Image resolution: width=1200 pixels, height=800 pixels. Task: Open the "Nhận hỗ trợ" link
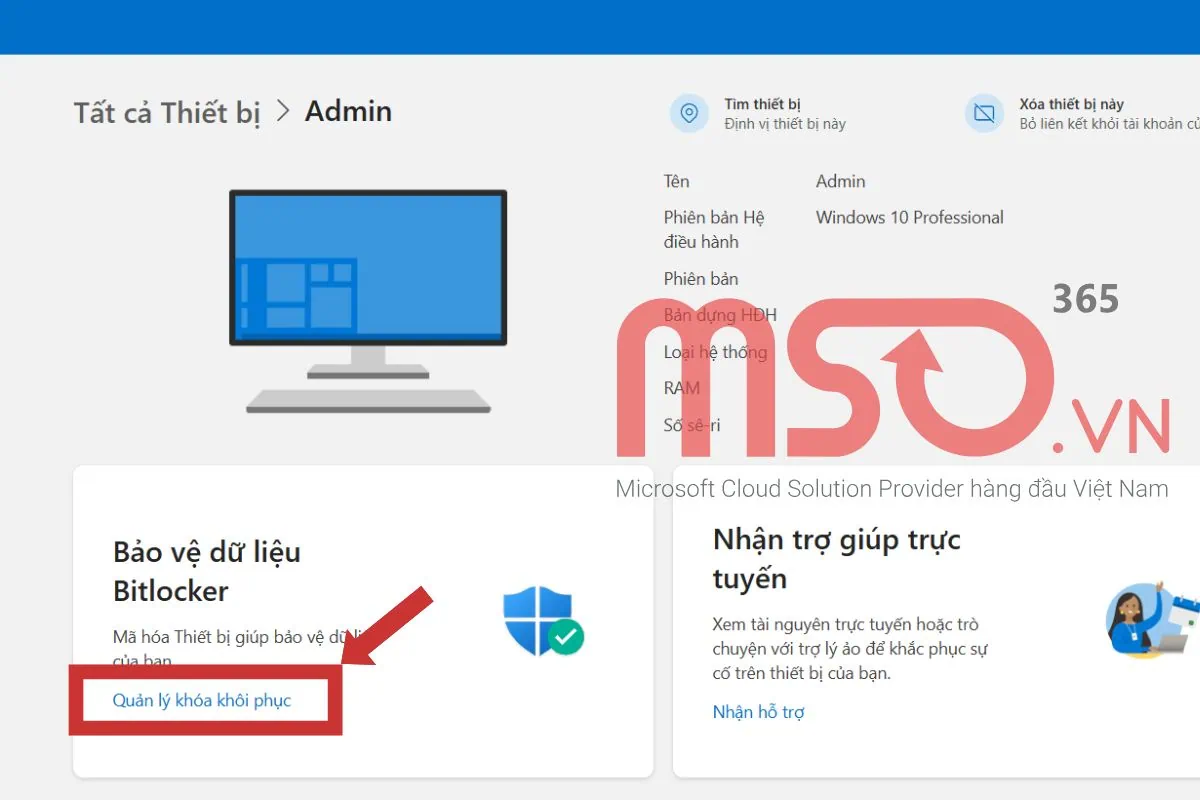pos(758,712)
